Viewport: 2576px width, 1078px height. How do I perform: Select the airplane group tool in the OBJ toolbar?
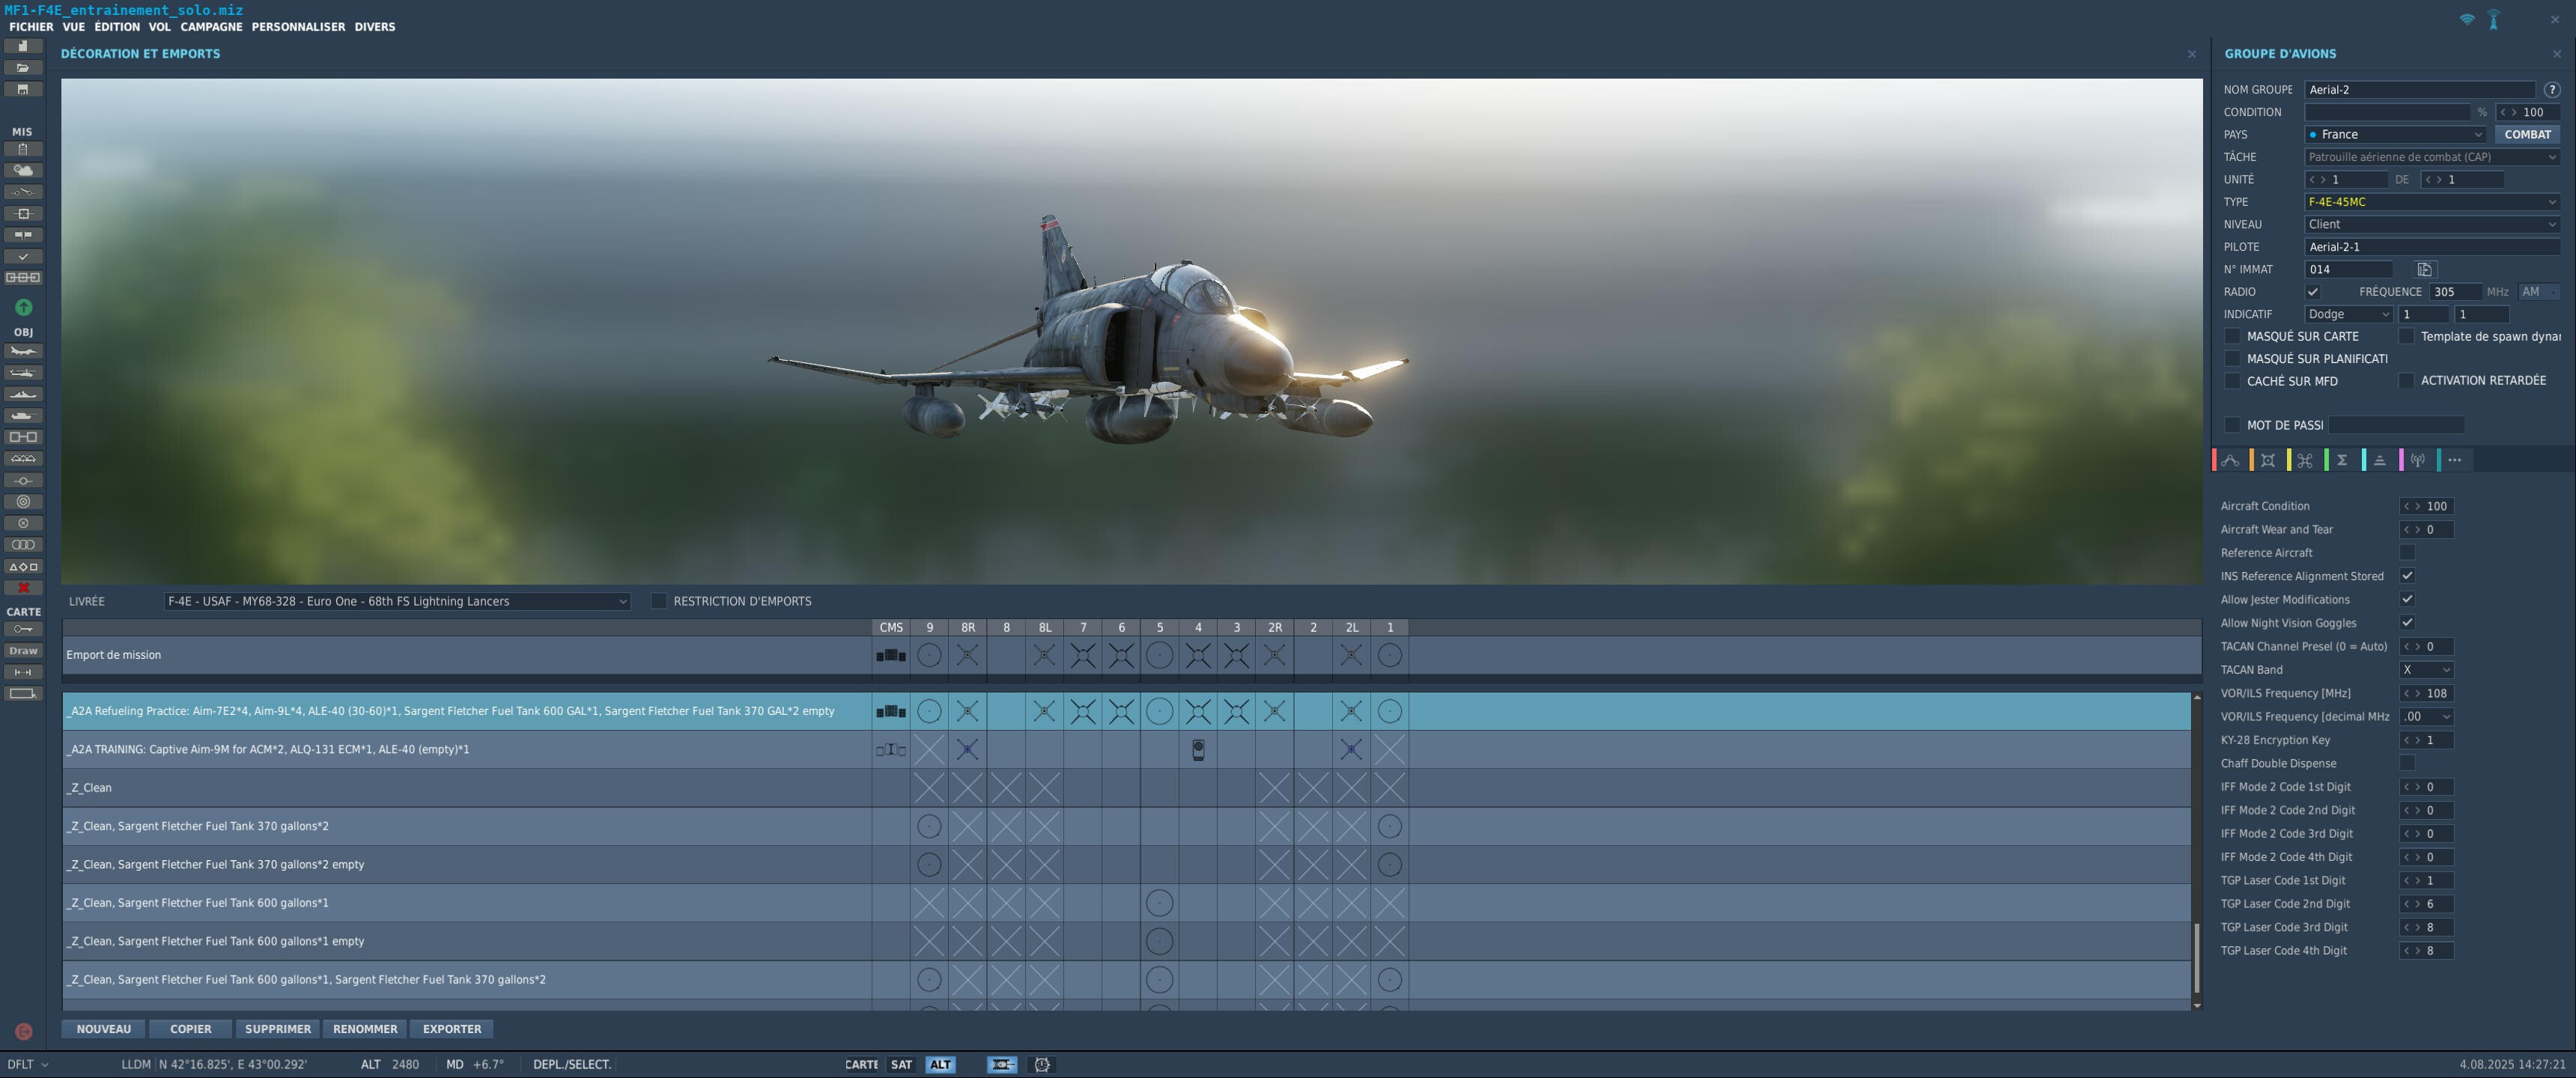tap(23, 351)
